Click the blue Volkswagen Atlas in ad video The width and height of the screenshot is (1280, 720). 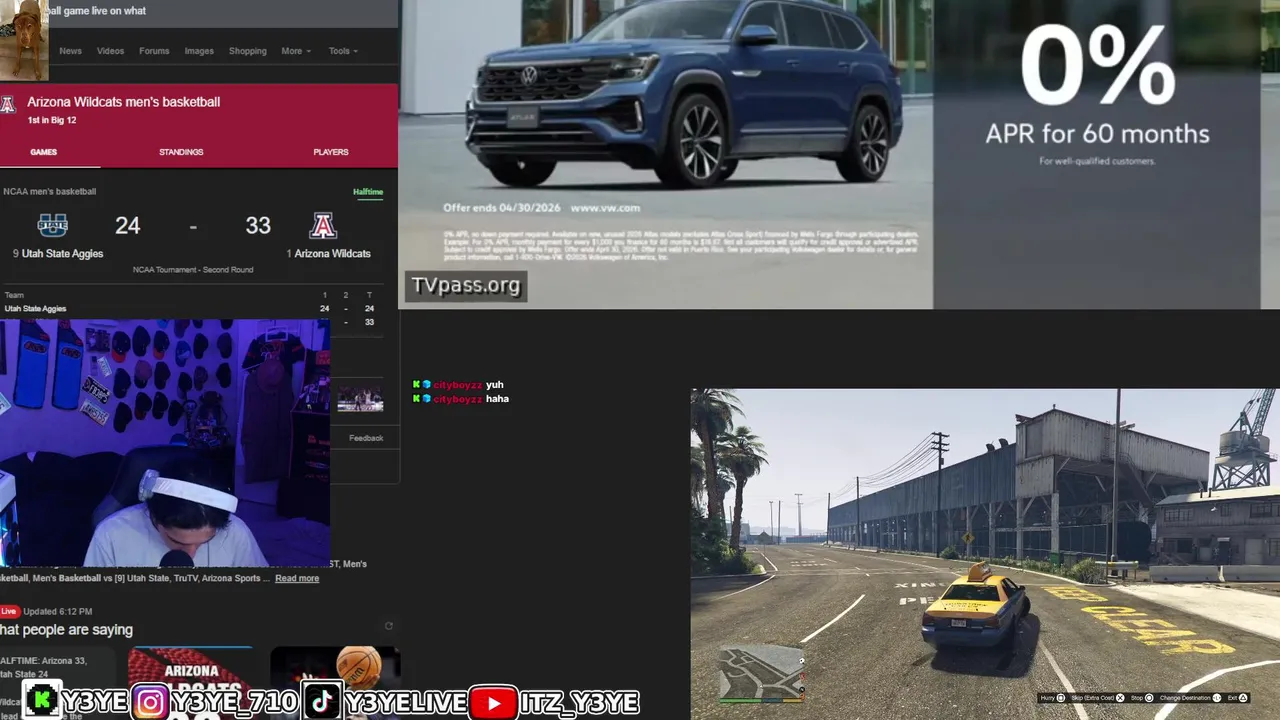tap(685, 92)
